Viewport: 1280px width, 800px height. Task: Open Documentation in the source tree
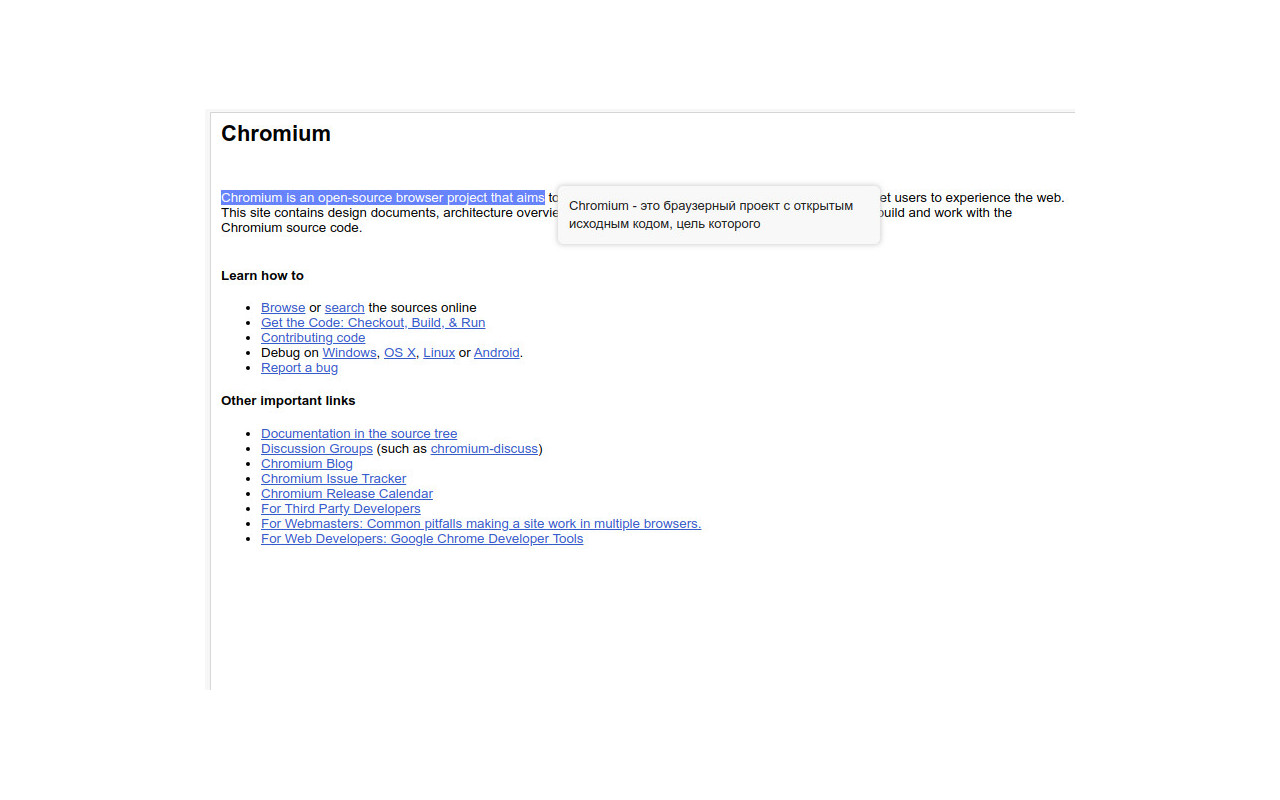click(359, 434)
